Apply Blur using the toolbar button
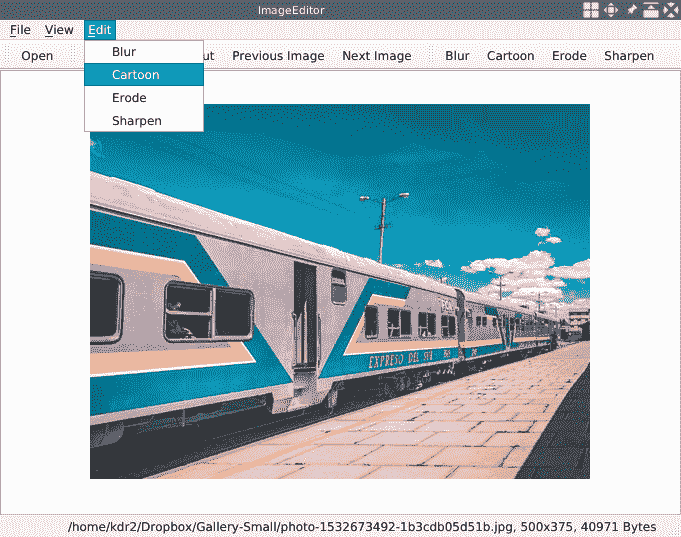Screen dimensions: 681x537 click(x=457, y=56)
